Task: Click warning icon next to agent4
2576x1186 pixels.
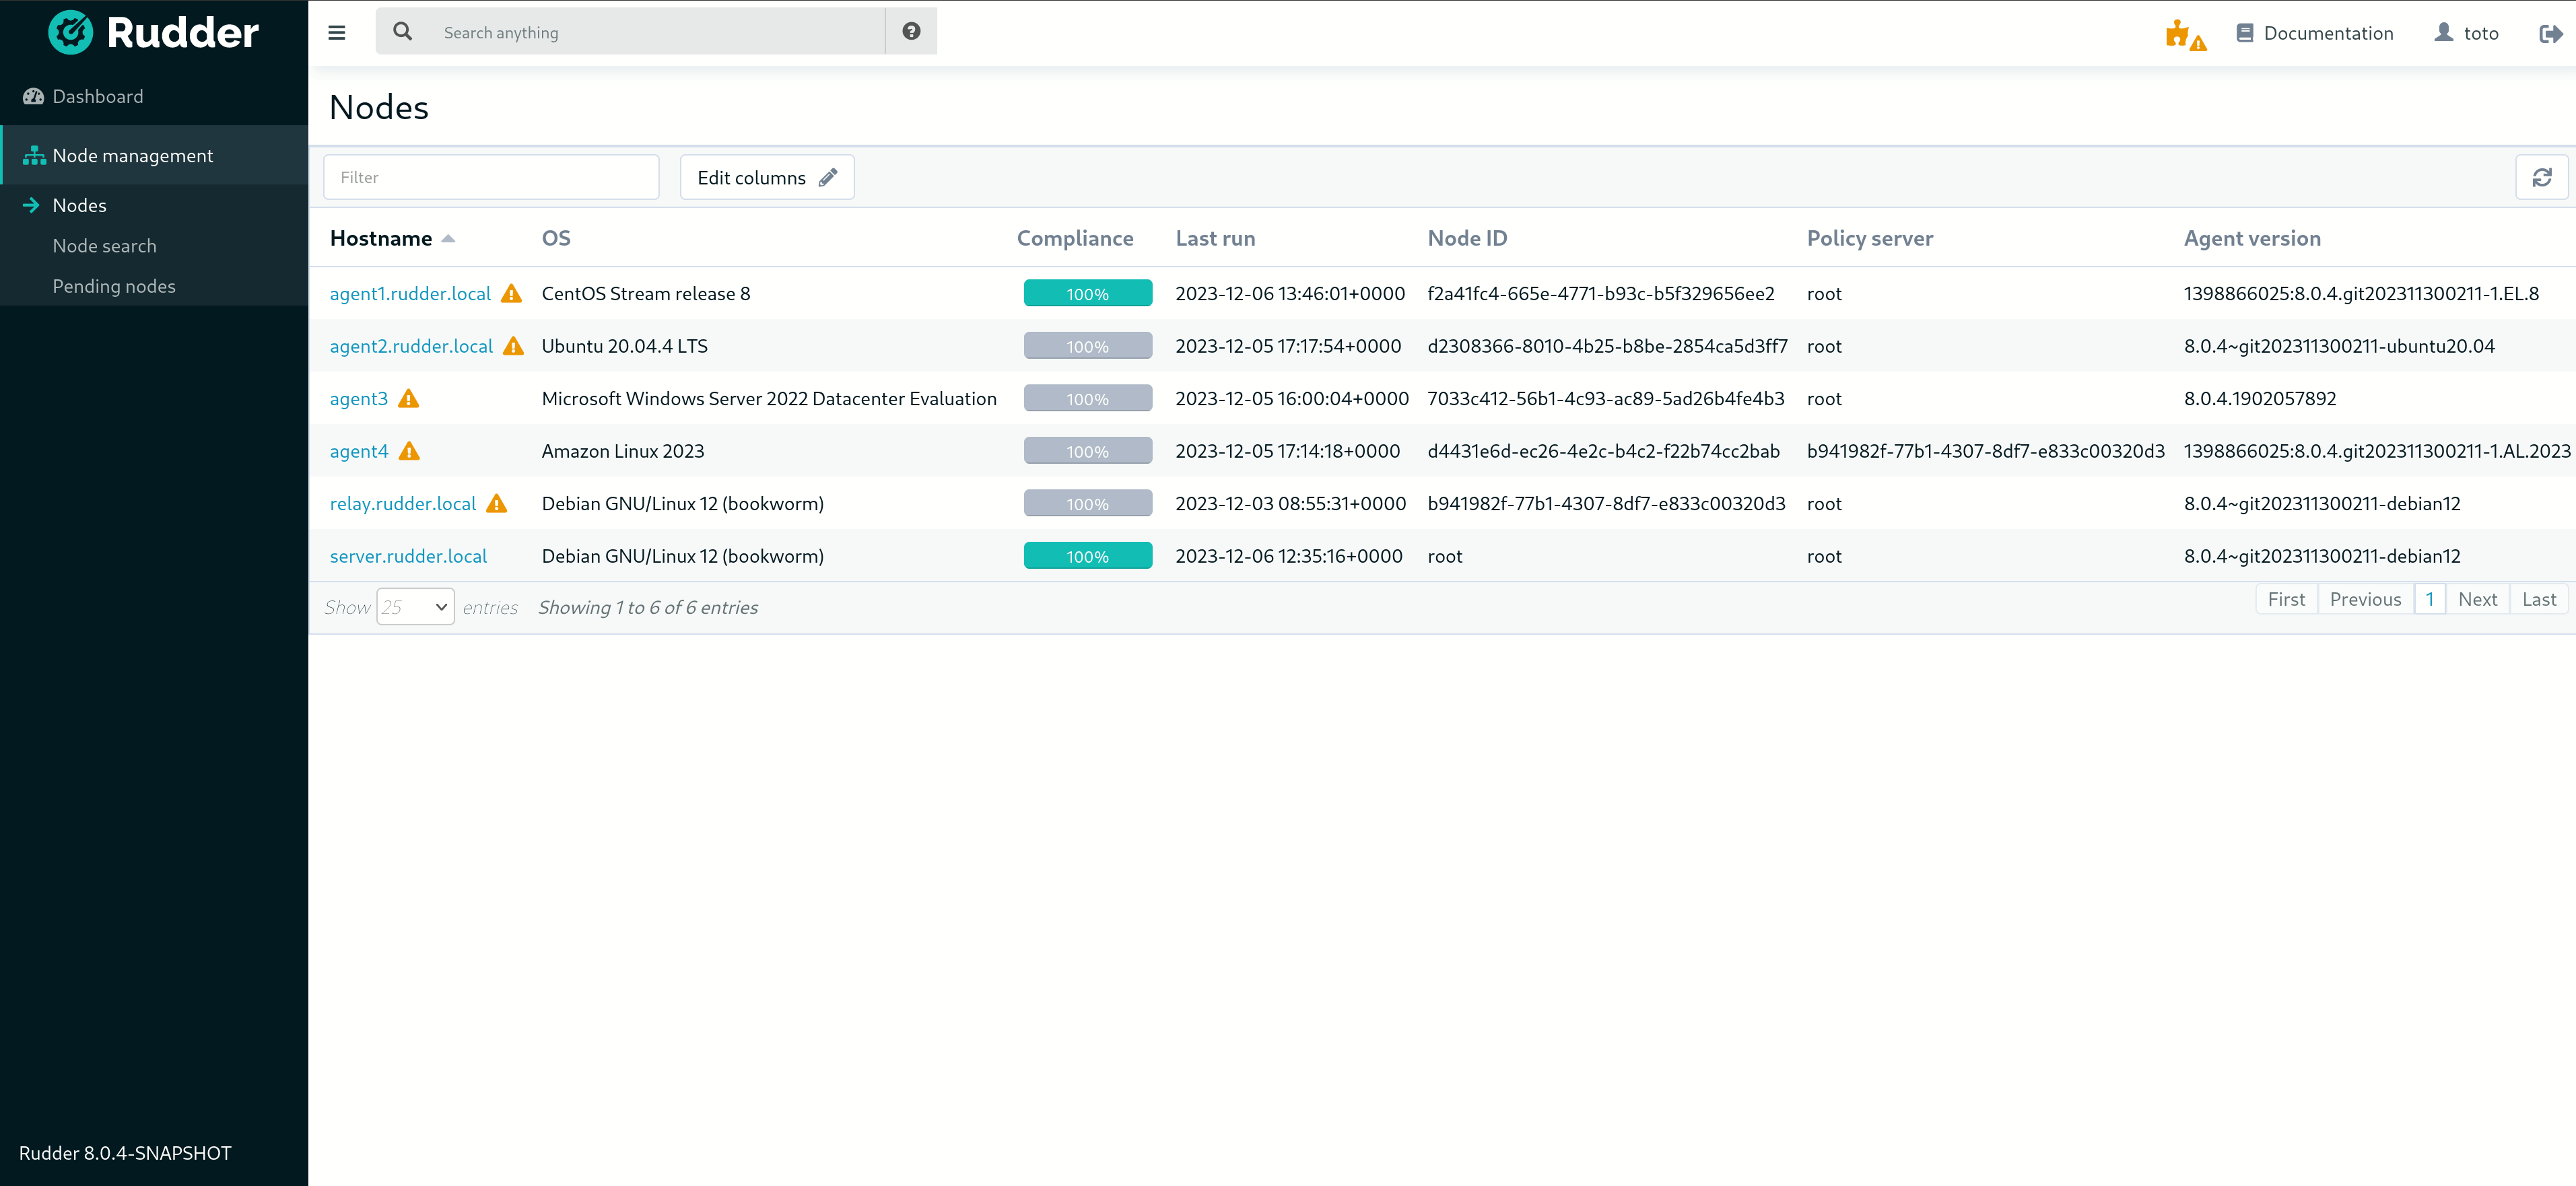Action: point(409,451)
